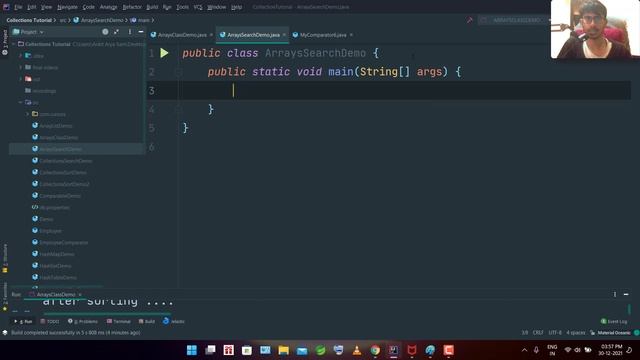Click the build hammer icon in toolbar

pyautogui.click(x=469, y=20)
